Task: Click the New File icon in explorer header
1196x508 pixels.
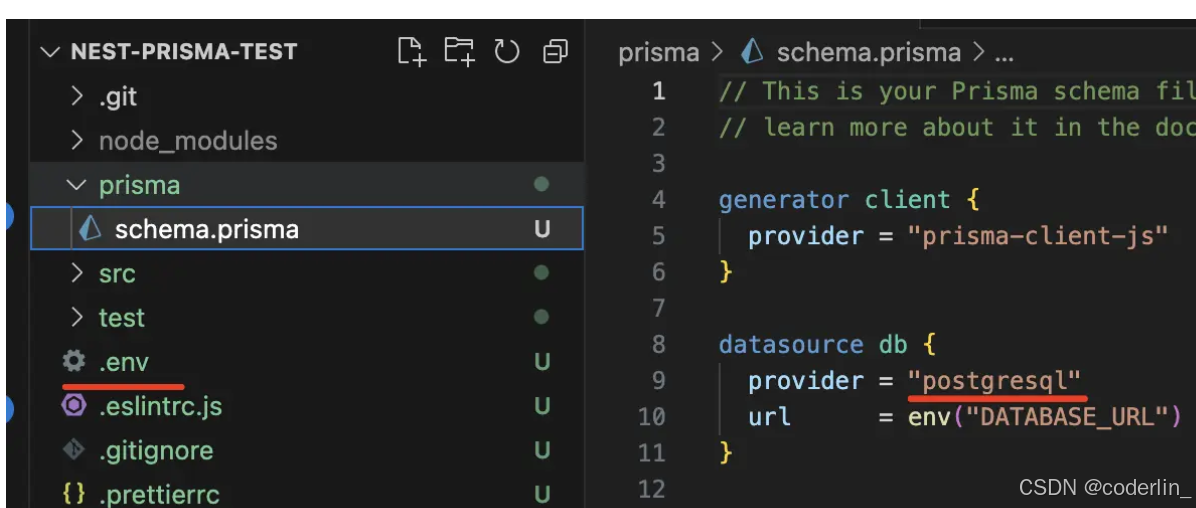Action: [411, 51]
